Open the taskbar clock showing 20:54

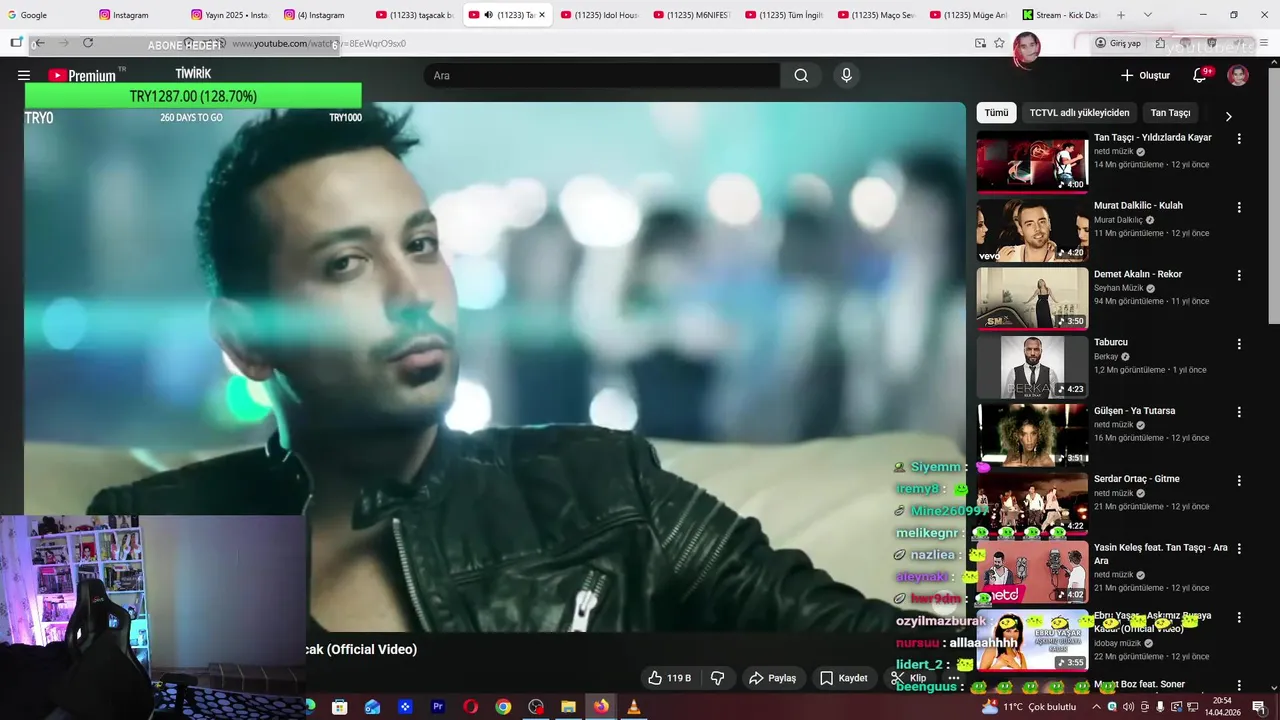pos(1222,706)
